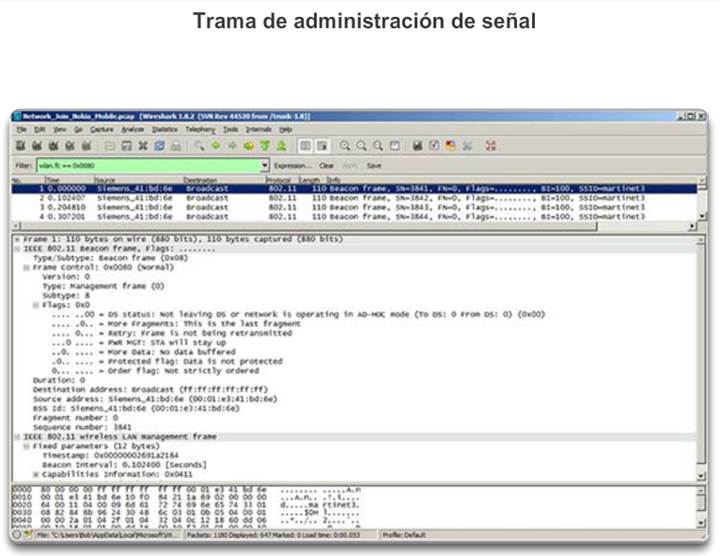Screen dimensions: 720x556
Task: Open help lifebuoy icon
Action: tap(490, 146)
